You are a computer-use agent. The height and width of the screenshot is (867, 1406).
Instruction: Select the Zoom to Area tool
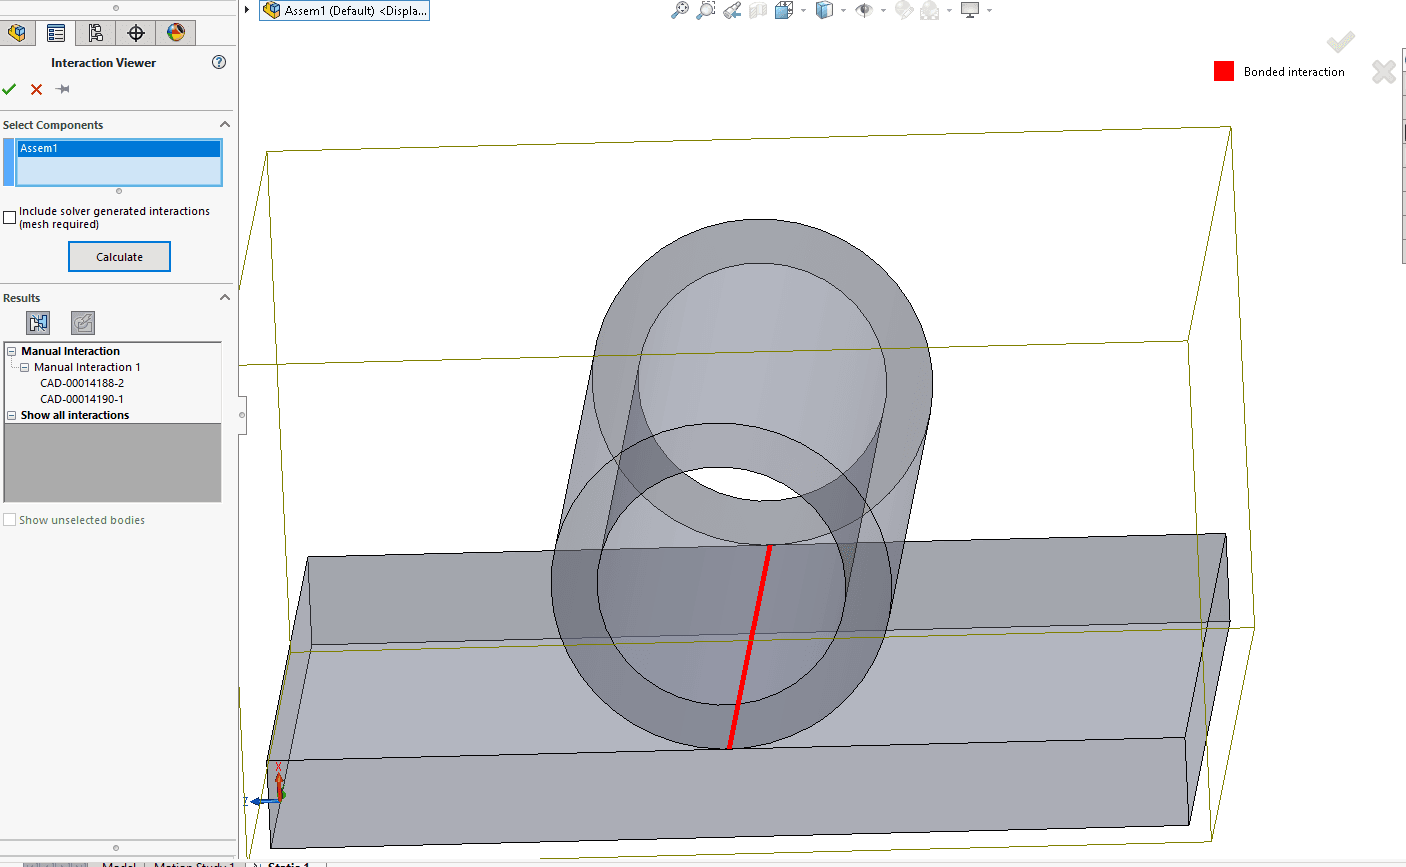705,10
